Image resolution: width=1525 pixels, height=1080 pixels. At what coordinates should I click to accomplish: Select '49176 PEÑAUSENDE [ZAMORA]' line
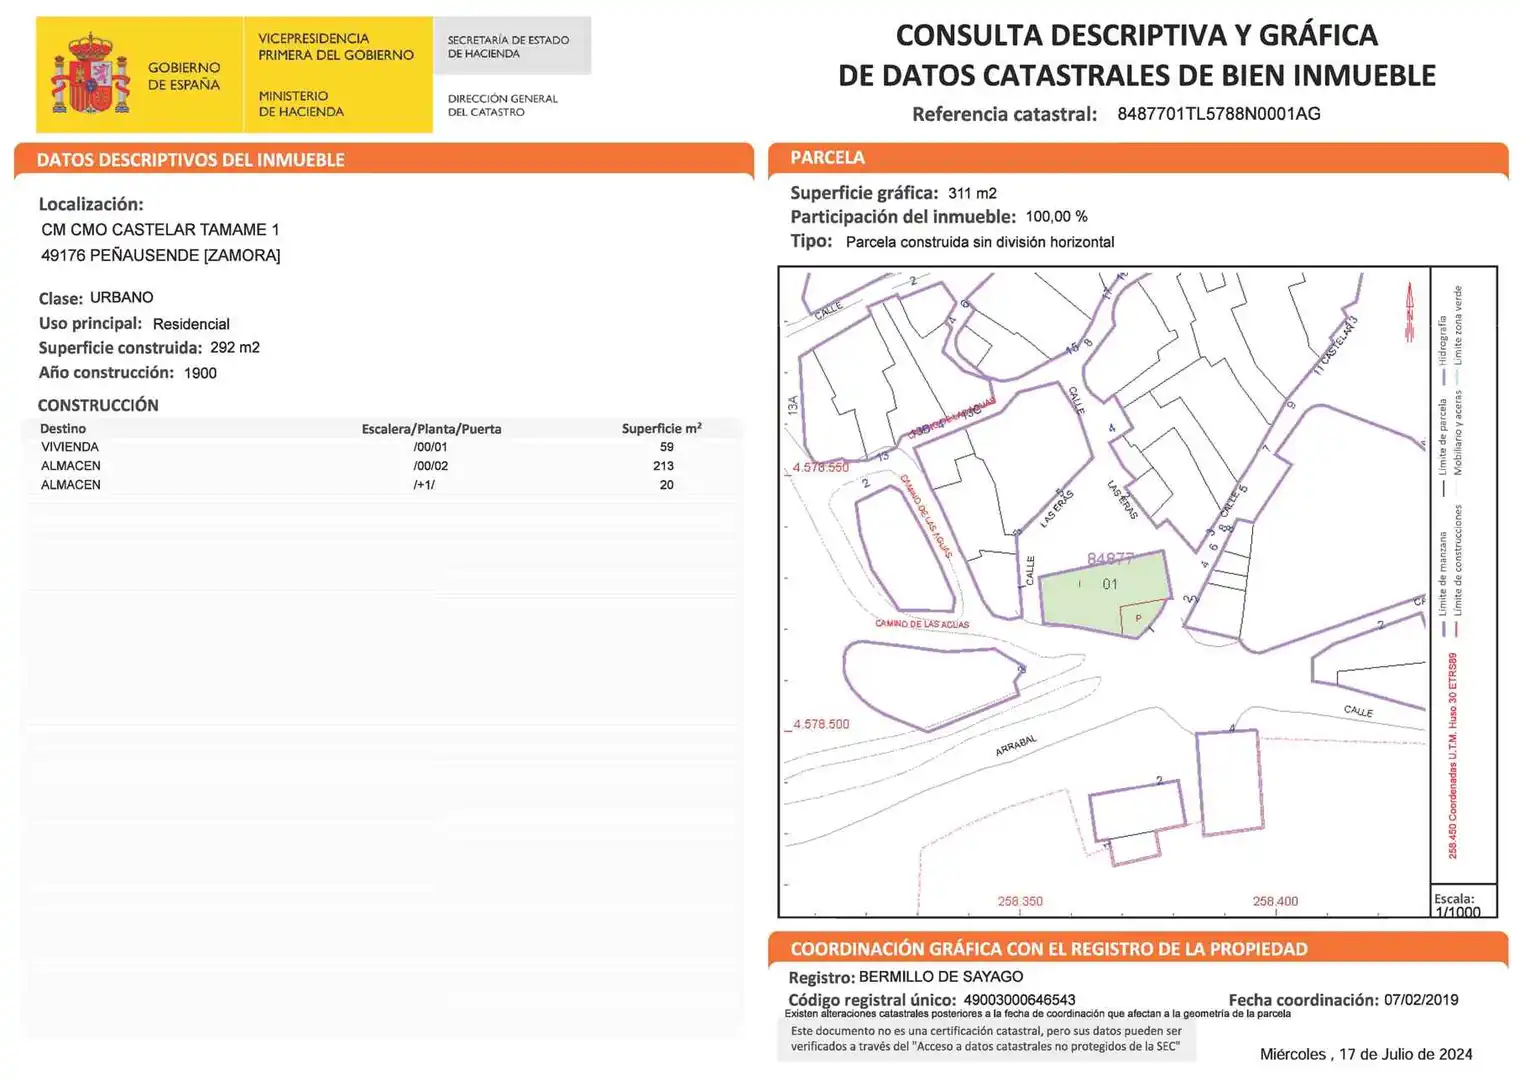pos(160,256)
